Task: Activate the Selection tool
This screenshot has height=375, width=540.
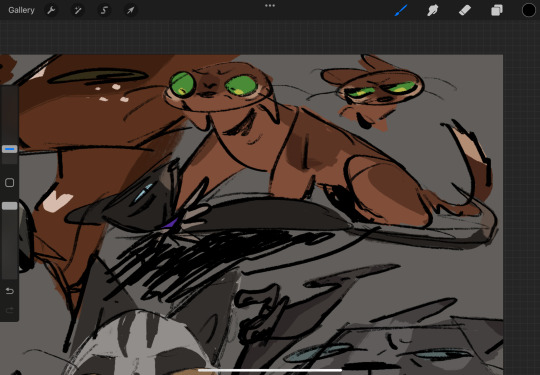Action: tap(104, 10)
